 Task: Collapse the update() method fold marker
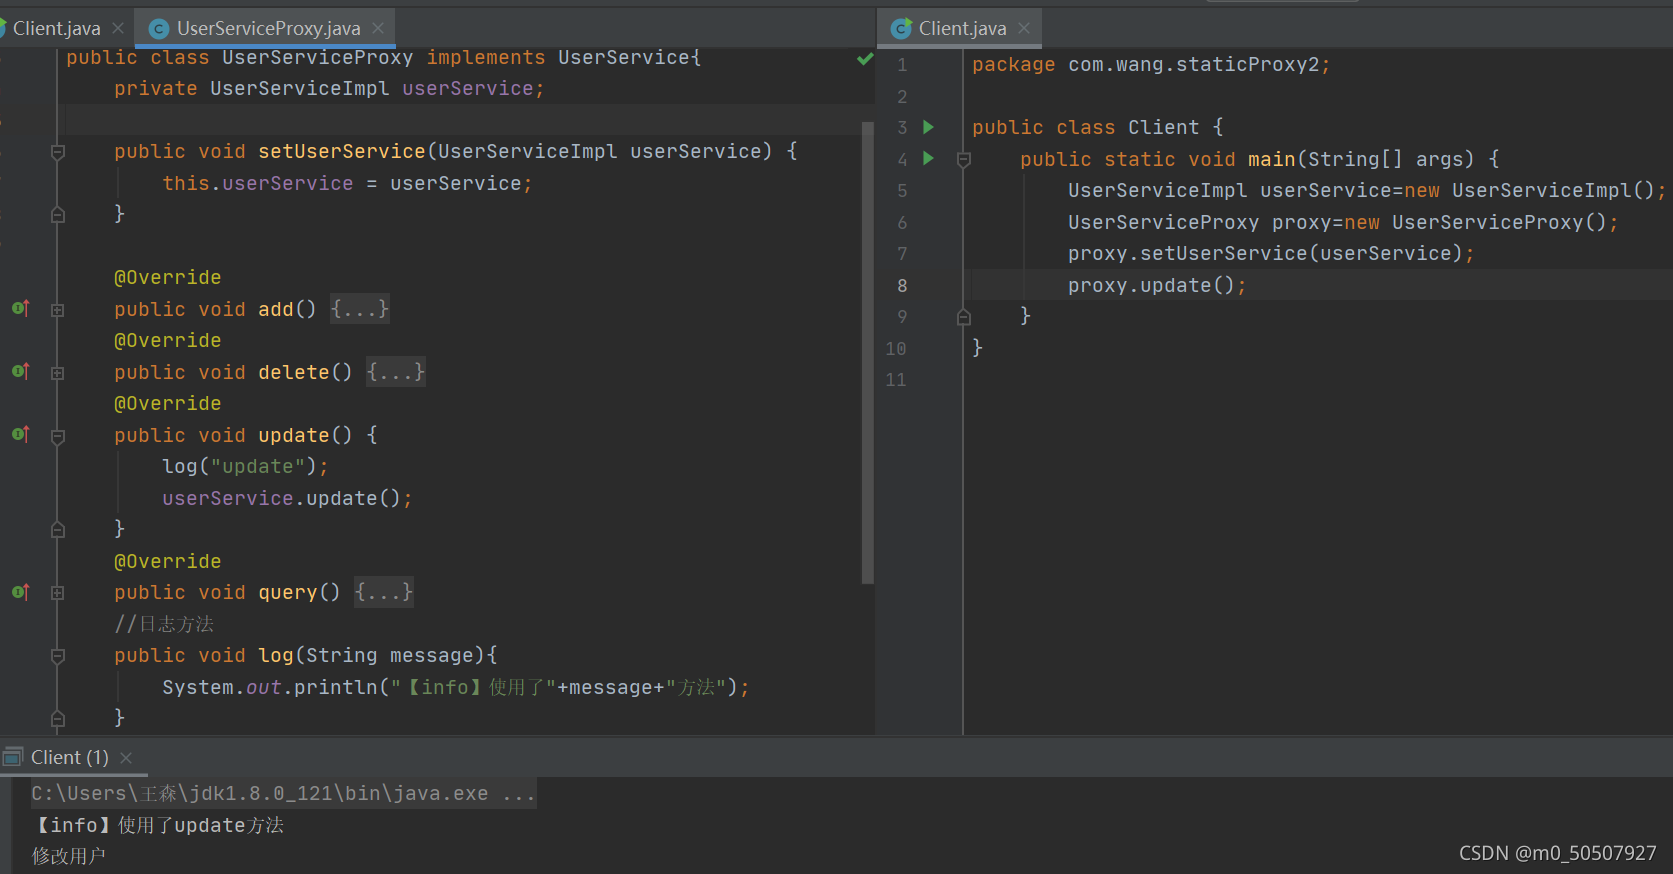(x=58, y=436)
